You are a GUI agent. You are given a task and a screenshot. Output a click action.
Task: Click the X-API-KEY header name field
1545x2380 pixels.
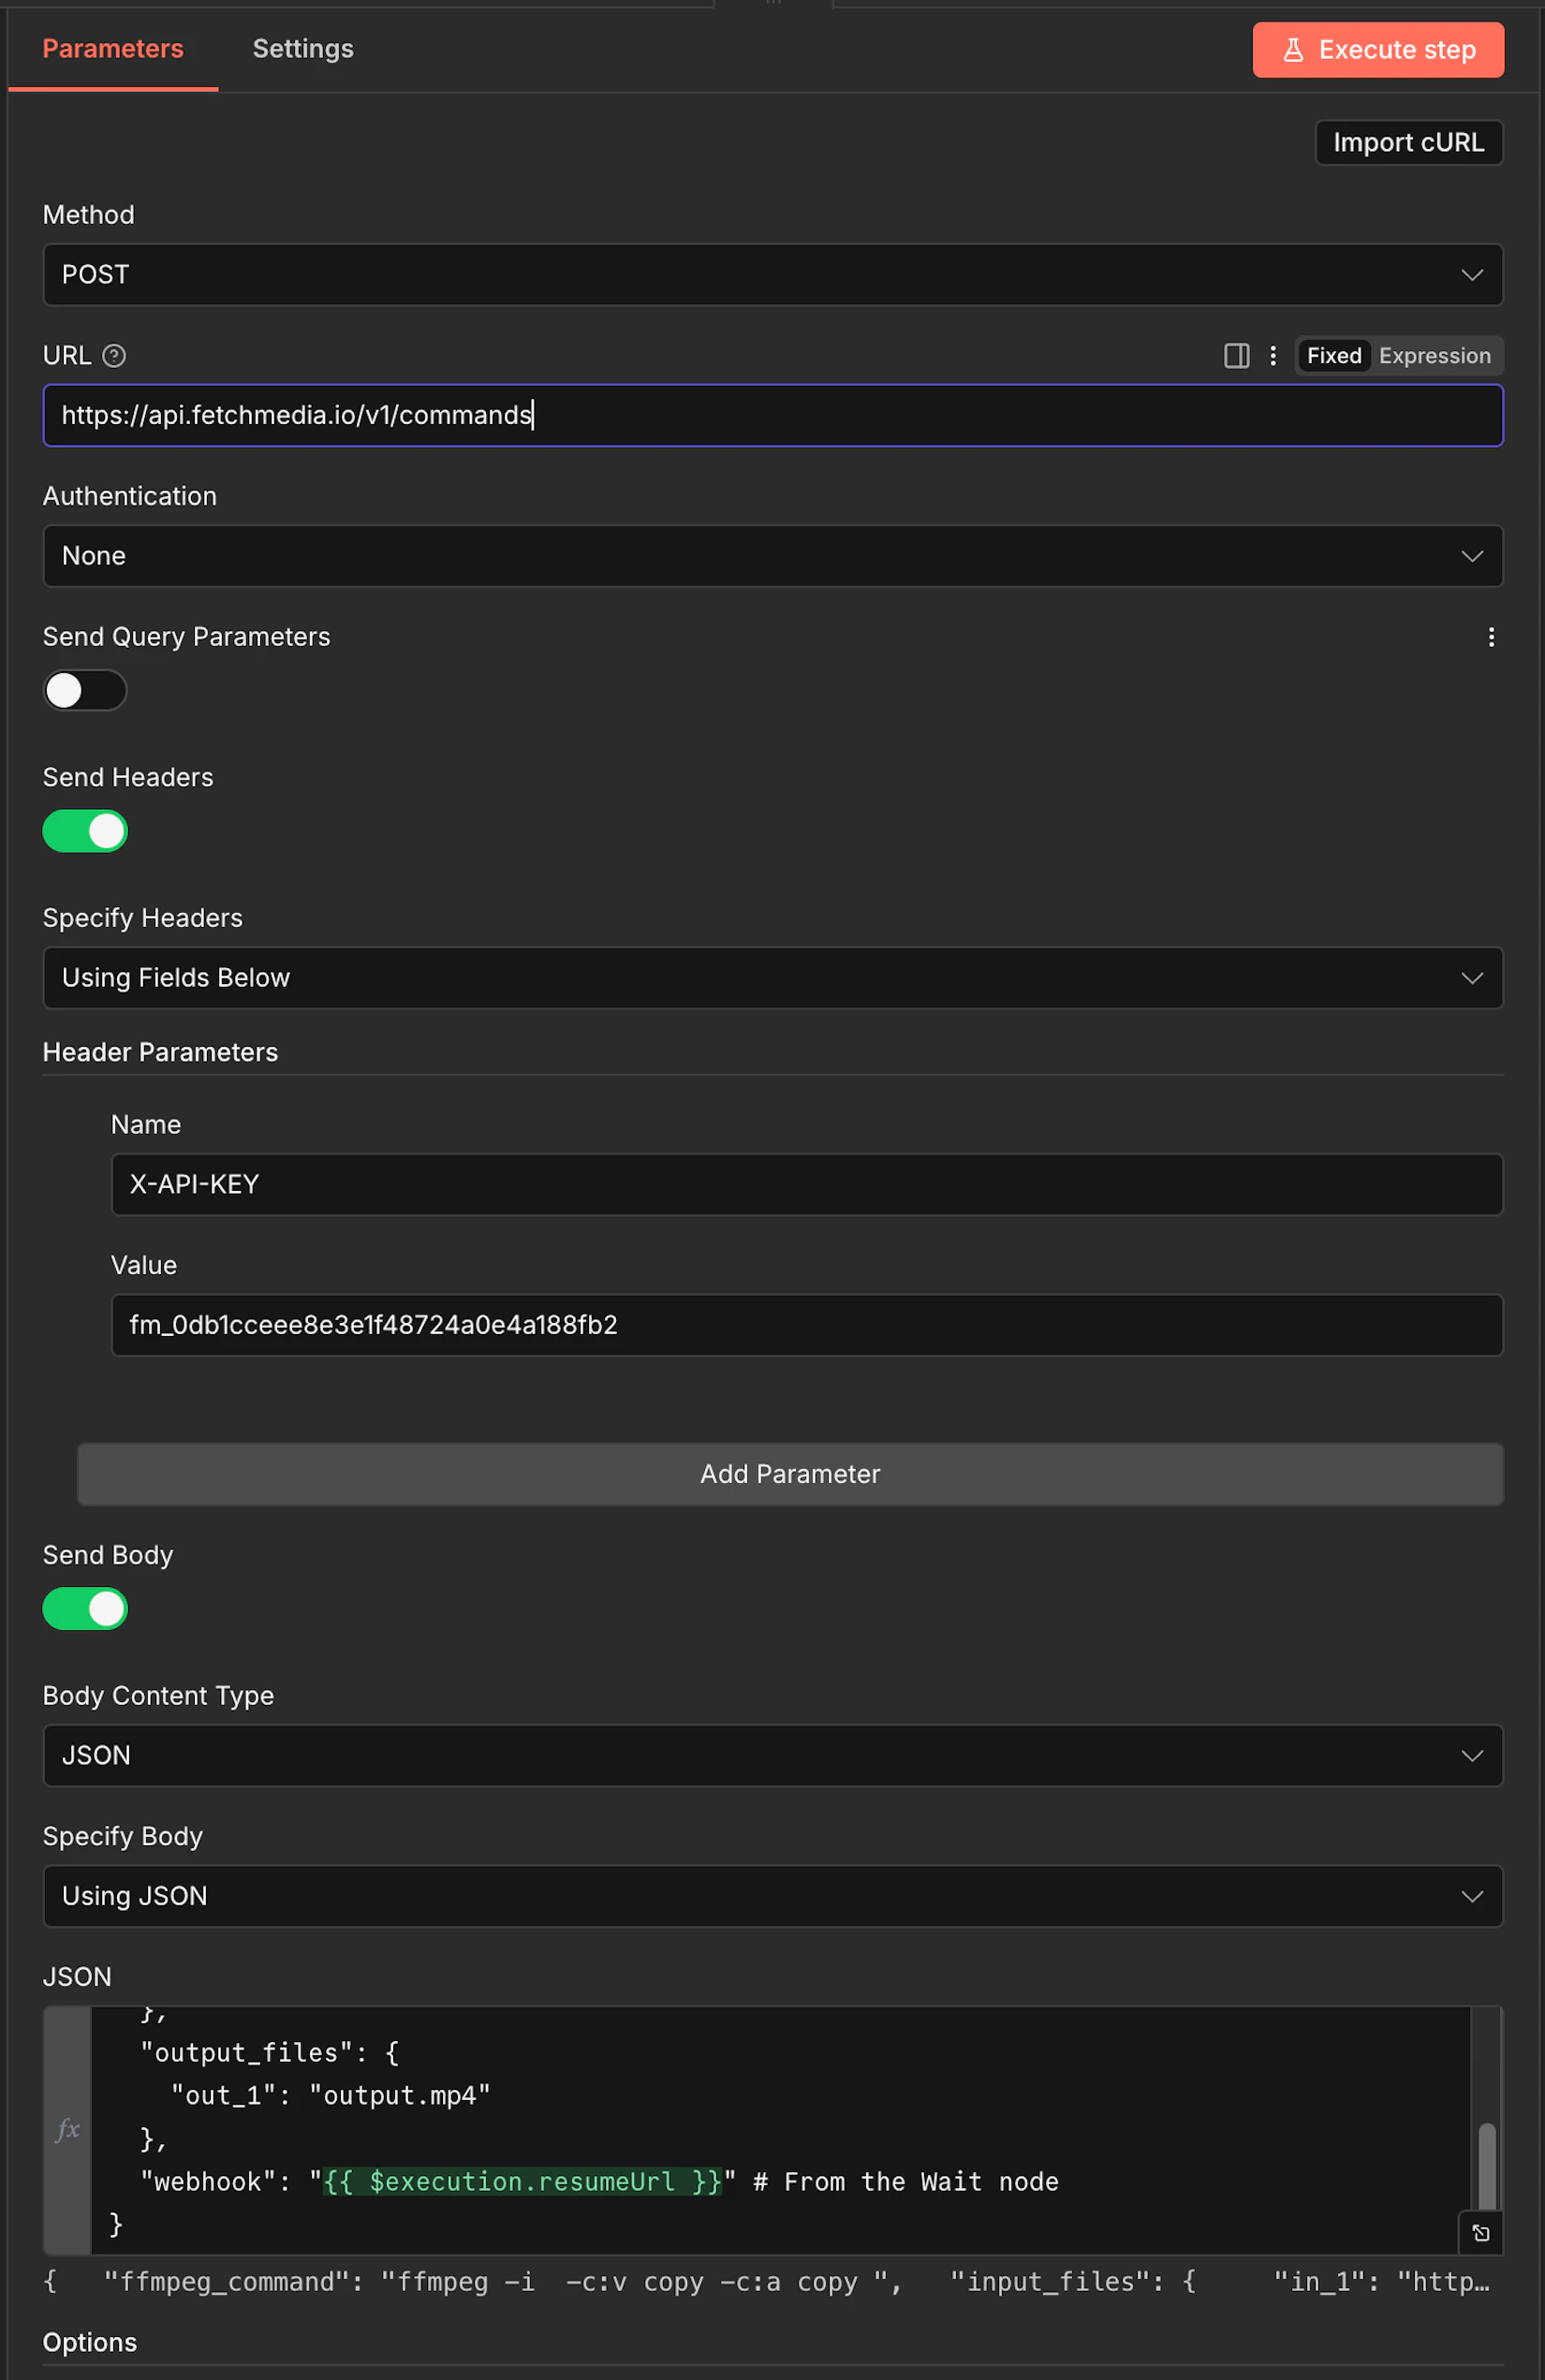point(806,1185)
